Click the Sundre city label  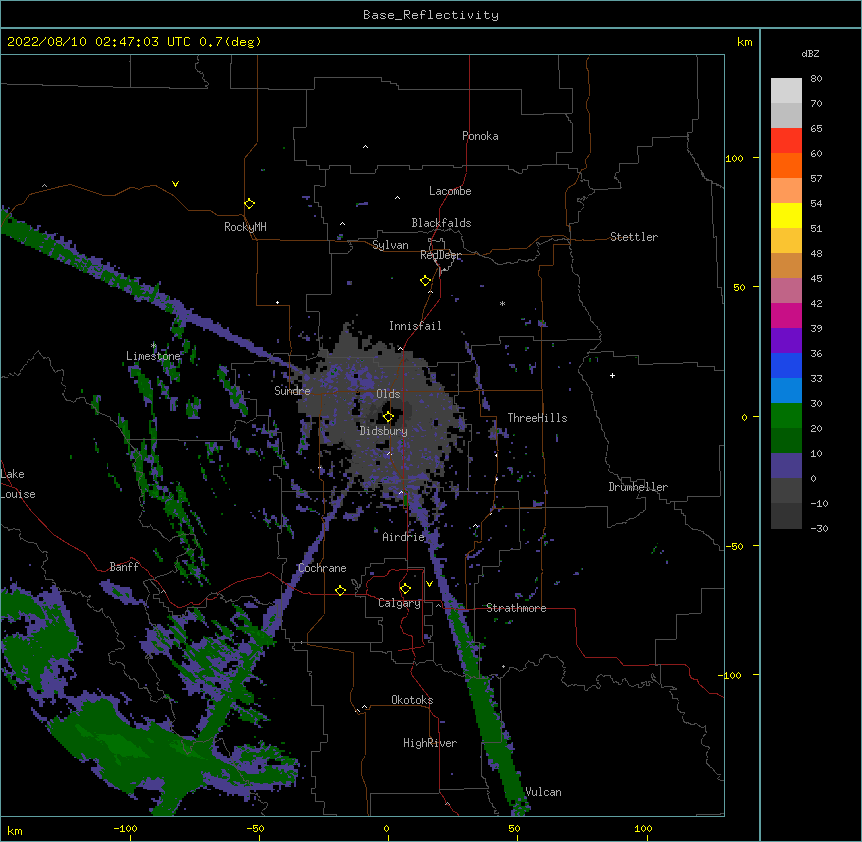(292, 391)
